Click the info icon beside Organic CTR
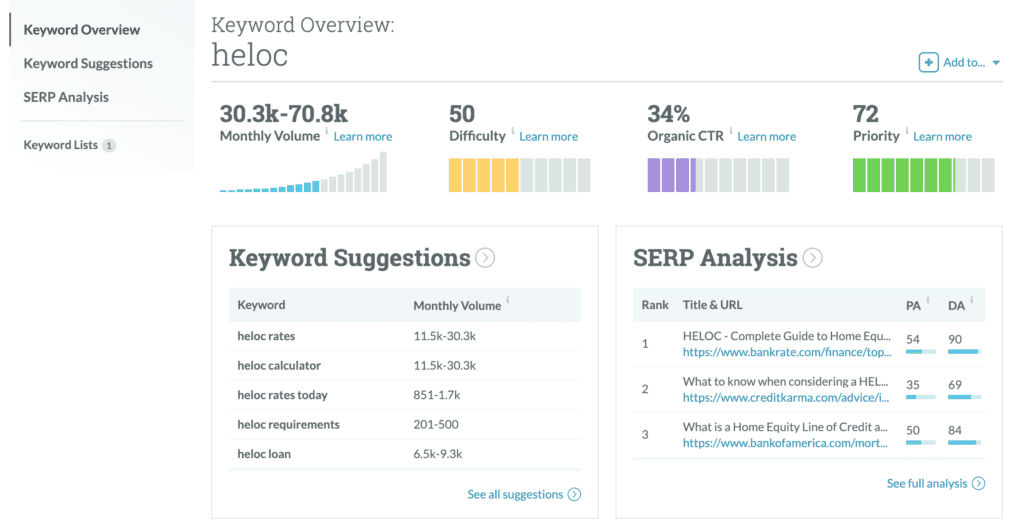1024x528 pixels. (x=730, y=131)
